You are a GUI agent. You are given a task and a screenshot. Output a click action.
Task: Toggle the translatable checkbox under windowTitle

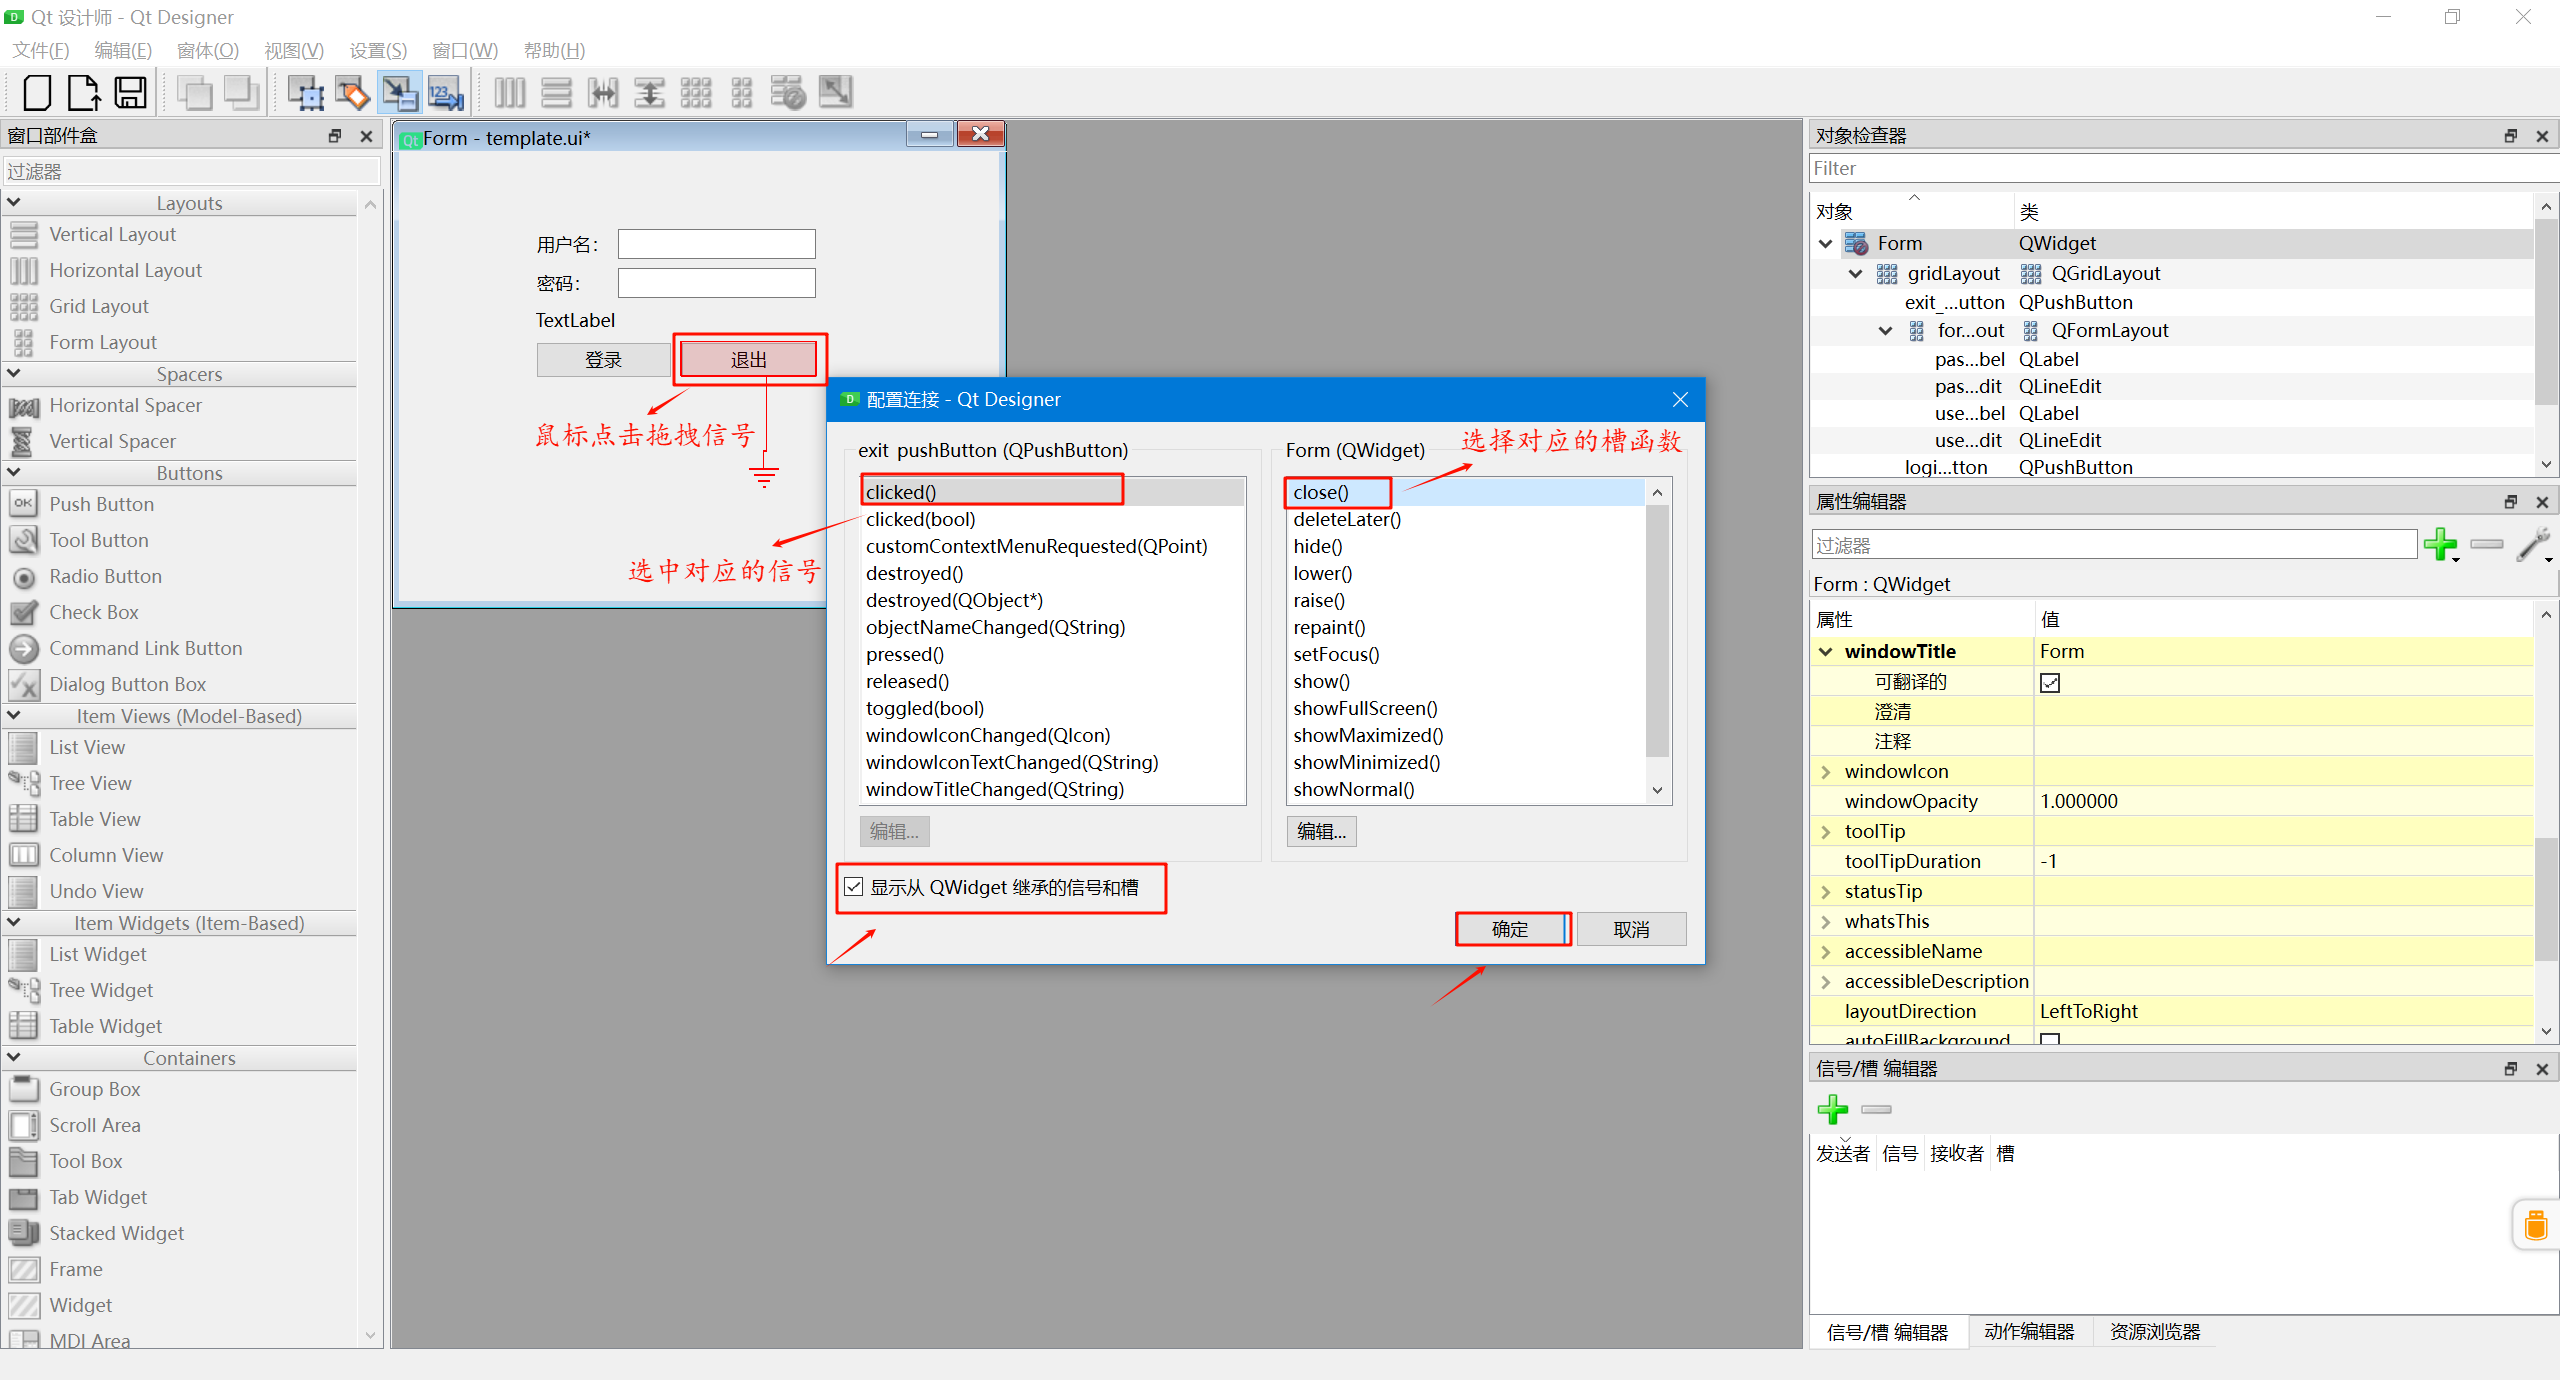point(2050,682)
